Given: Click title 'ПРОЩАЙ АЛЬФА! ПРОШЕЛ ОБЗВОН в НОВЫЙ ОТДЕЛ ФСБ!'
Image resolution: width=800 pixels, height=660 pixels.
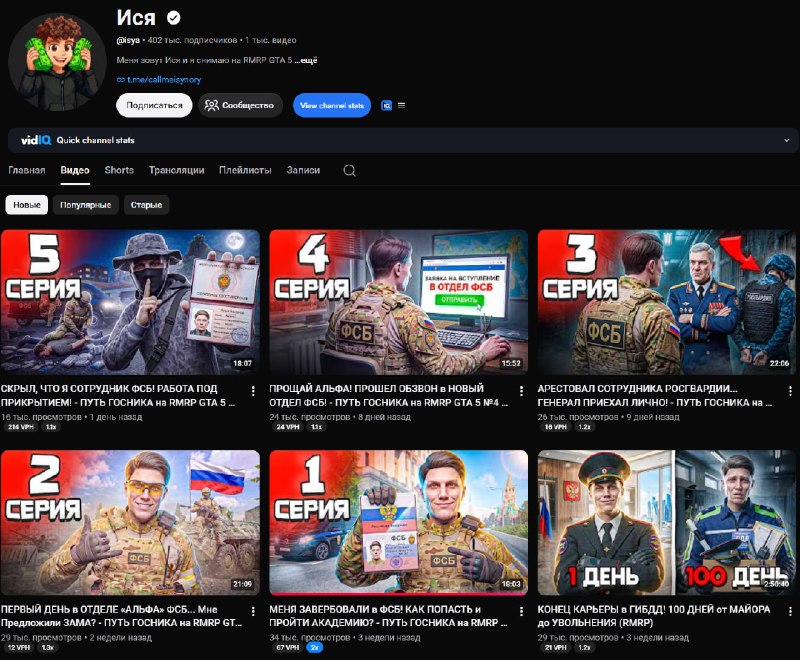Looking at the screenshot, I should [x=389, y=395].
